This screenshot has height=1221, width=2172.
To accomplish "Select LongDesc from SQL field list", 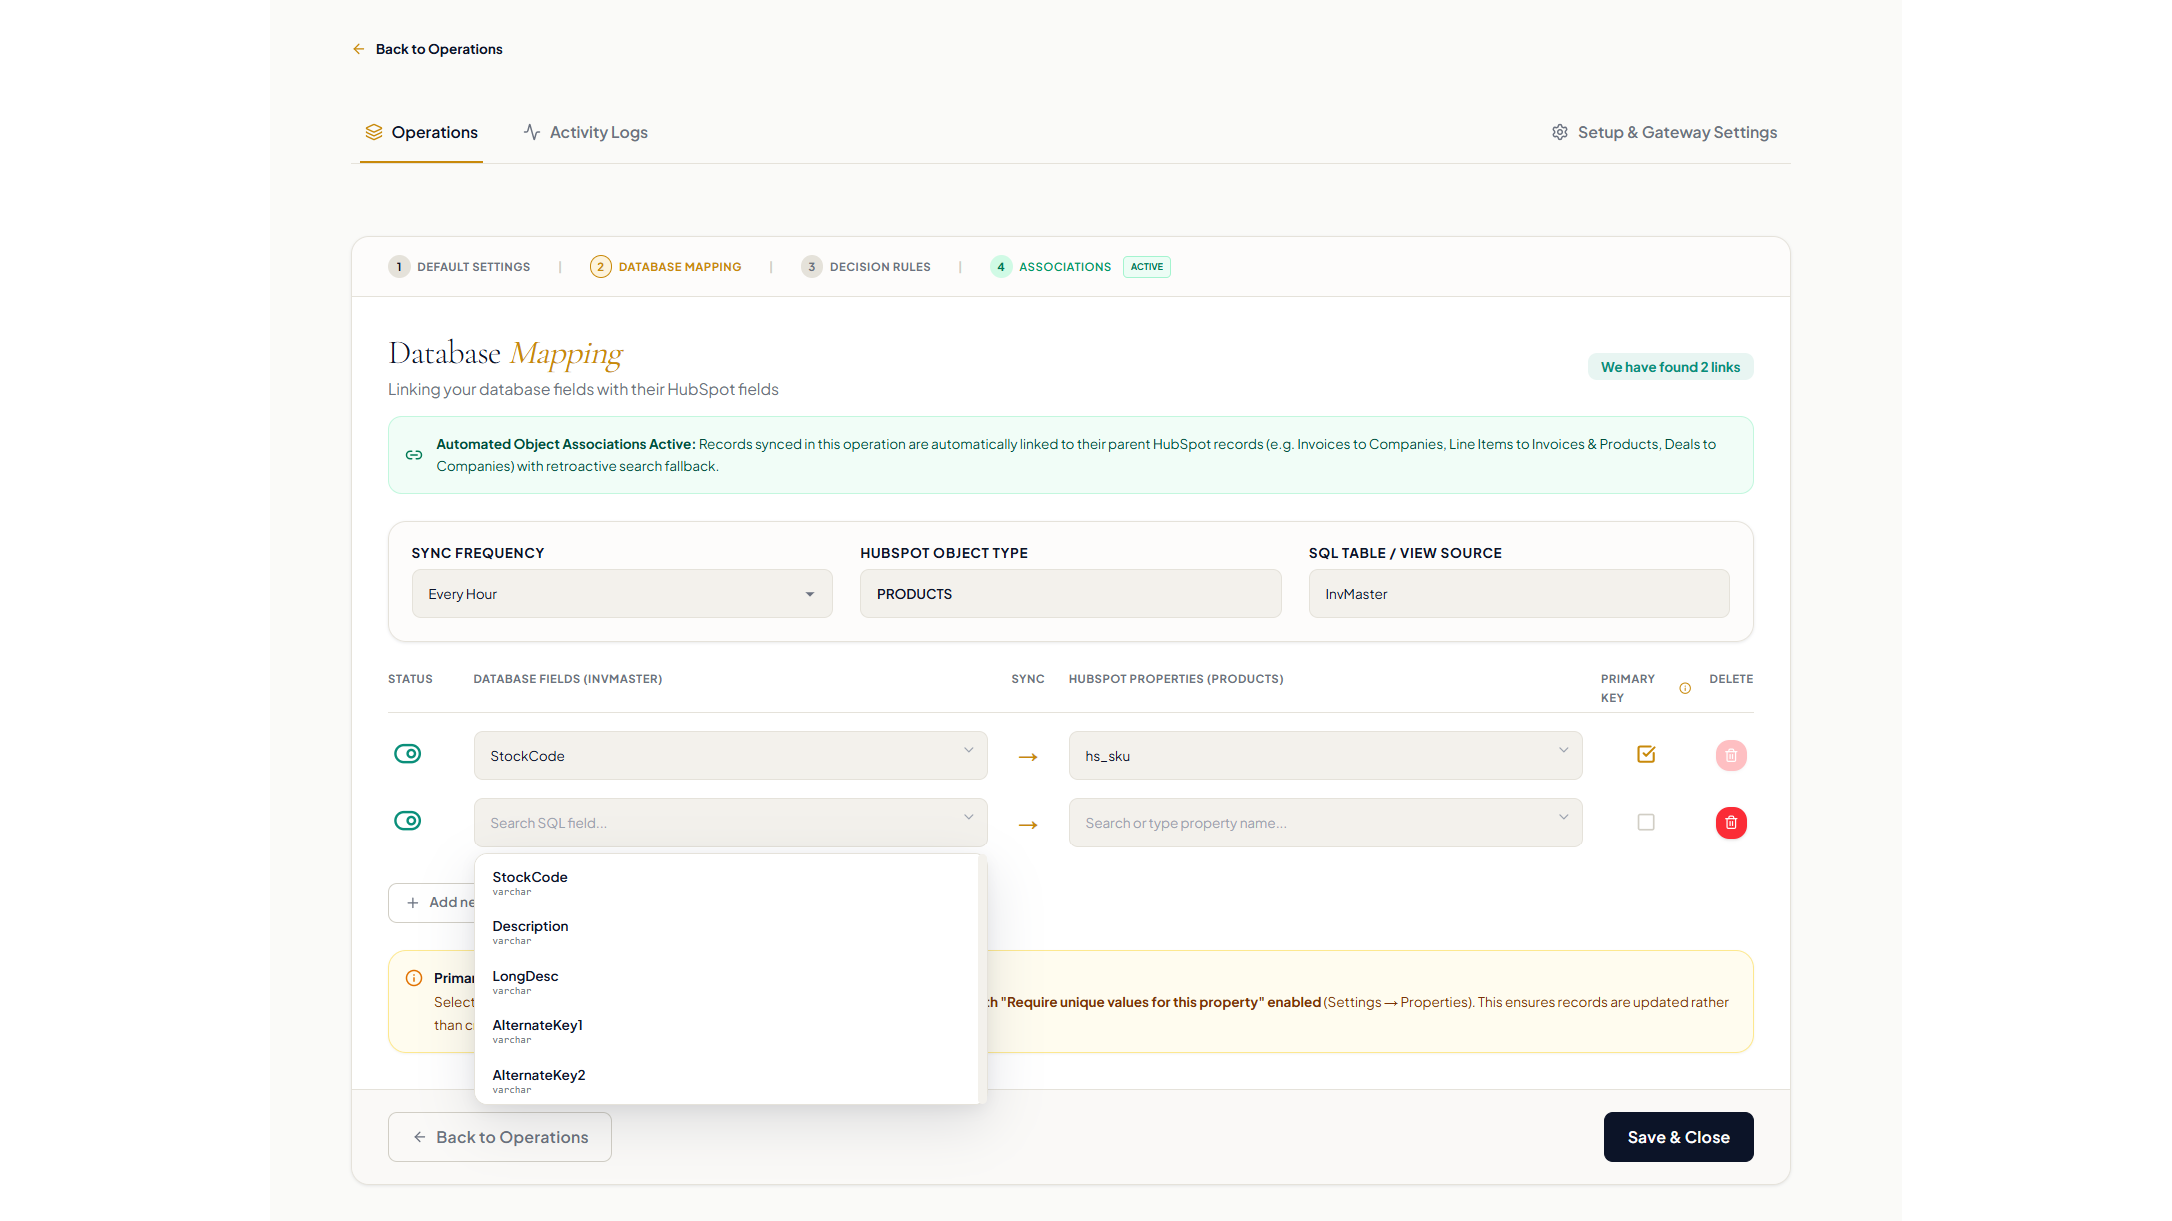I will pos(727,982).
